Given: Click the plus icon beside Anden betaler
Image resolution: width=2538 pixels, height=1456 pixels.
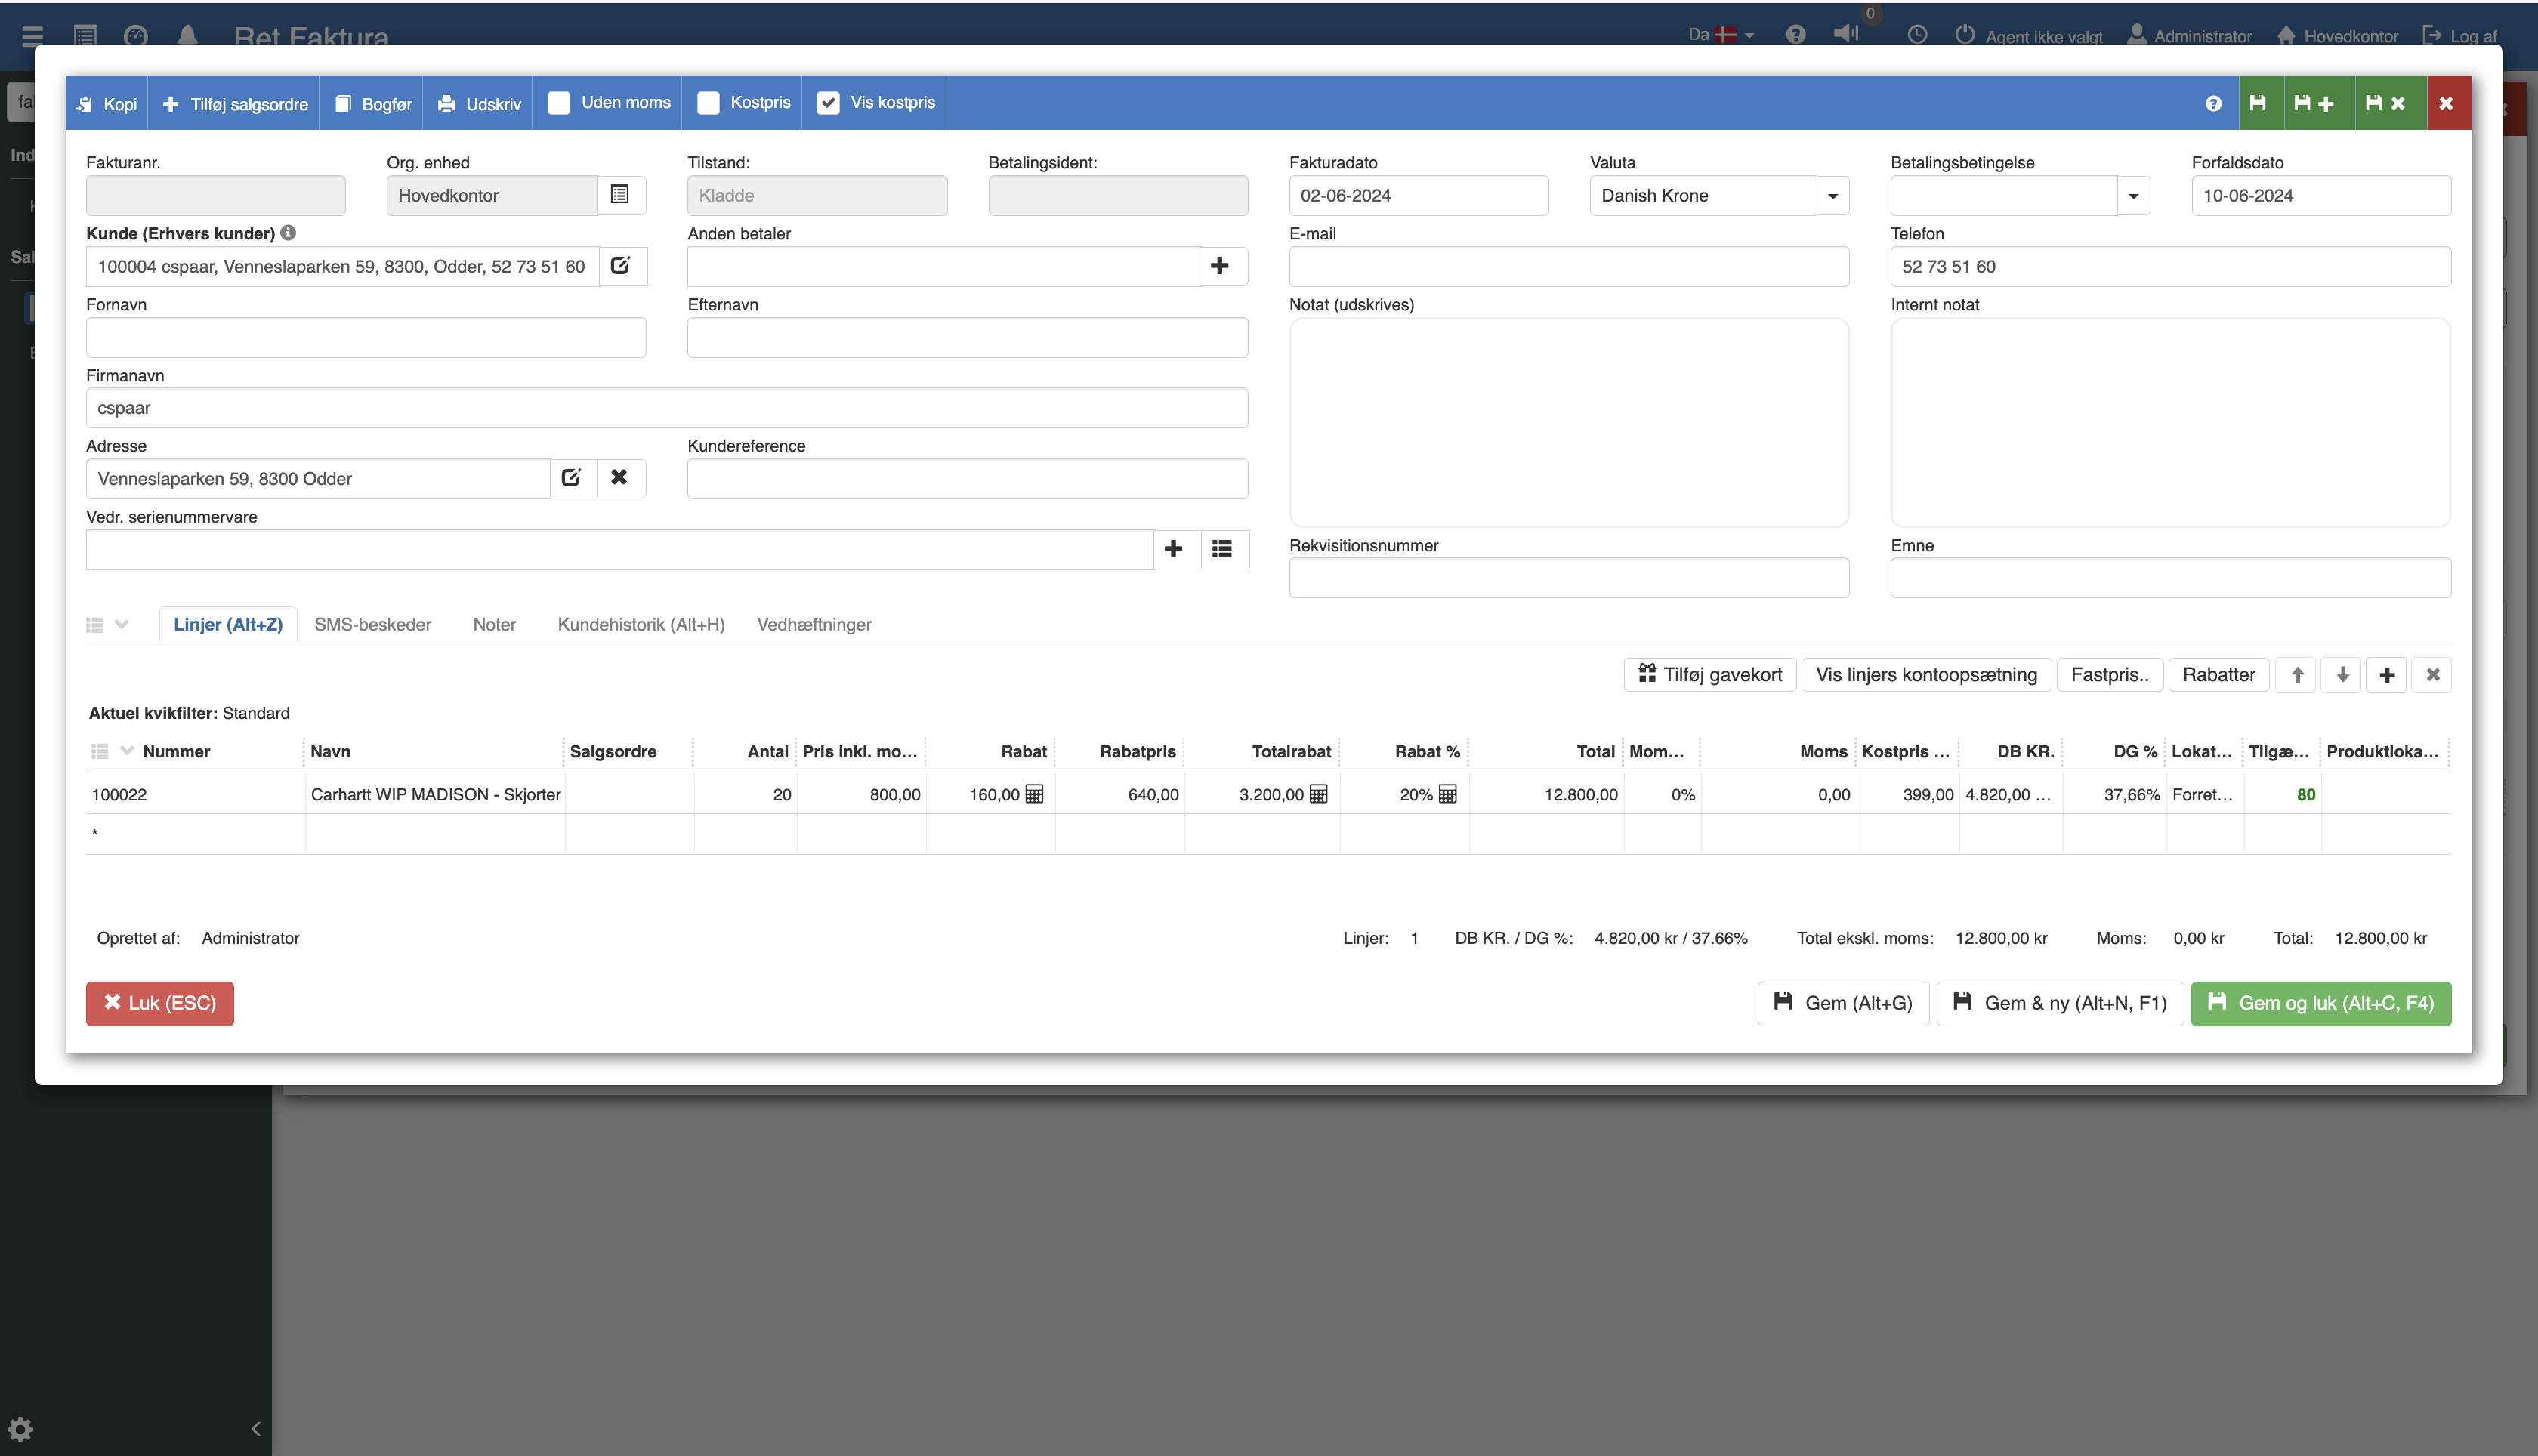Looking at the screenshot, I should [x=1220, y=266].
